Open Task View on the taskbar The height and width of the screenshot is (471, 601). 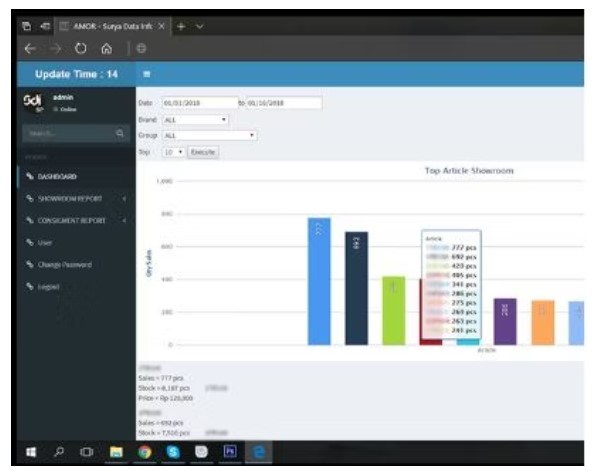[87, 452]
